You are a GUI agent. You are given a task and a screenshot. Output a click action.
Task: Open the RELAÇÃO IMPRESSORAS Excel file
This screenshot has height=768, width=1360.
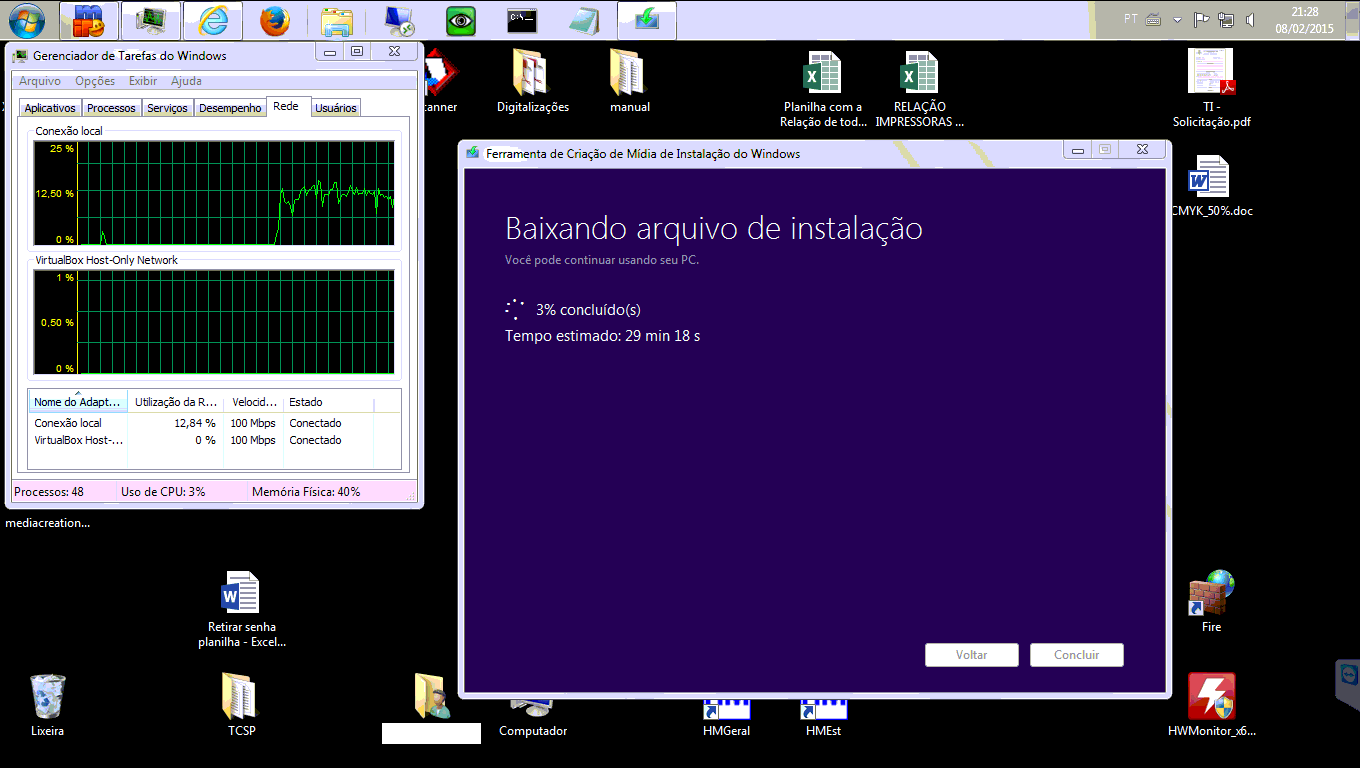(920, 90)
